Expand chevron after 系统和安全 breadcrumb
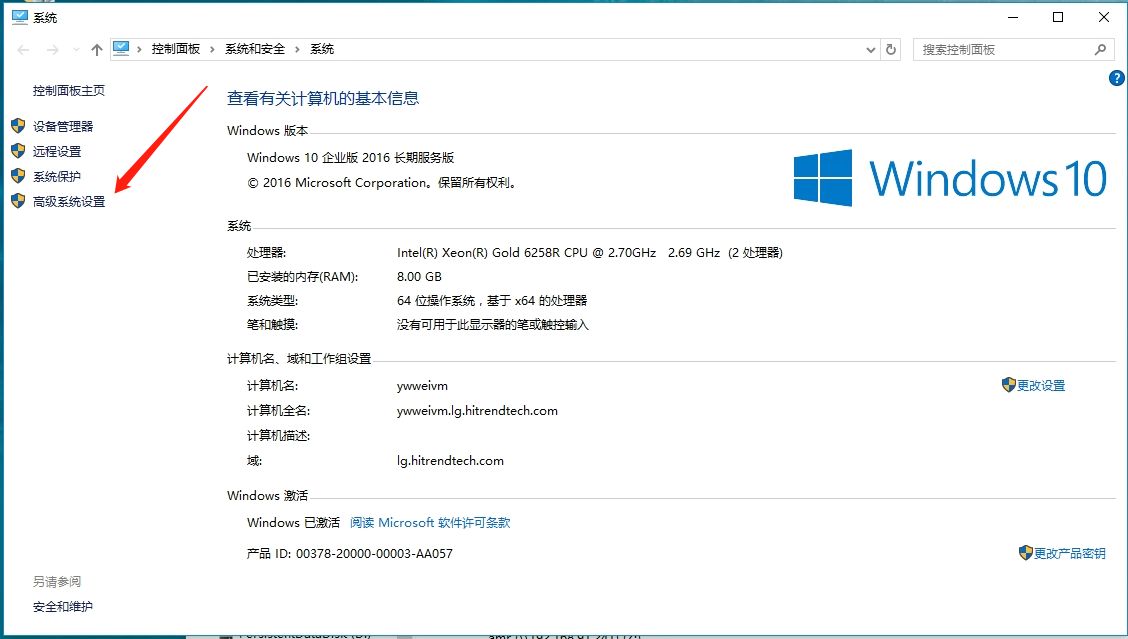 click(297, 50)
